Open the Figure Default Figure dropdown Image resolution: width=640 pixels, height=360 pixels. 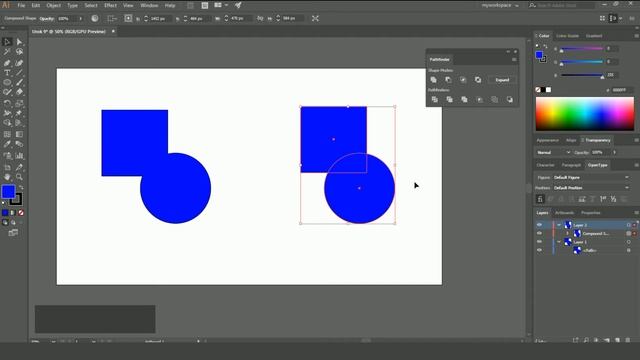pos(591,178)
